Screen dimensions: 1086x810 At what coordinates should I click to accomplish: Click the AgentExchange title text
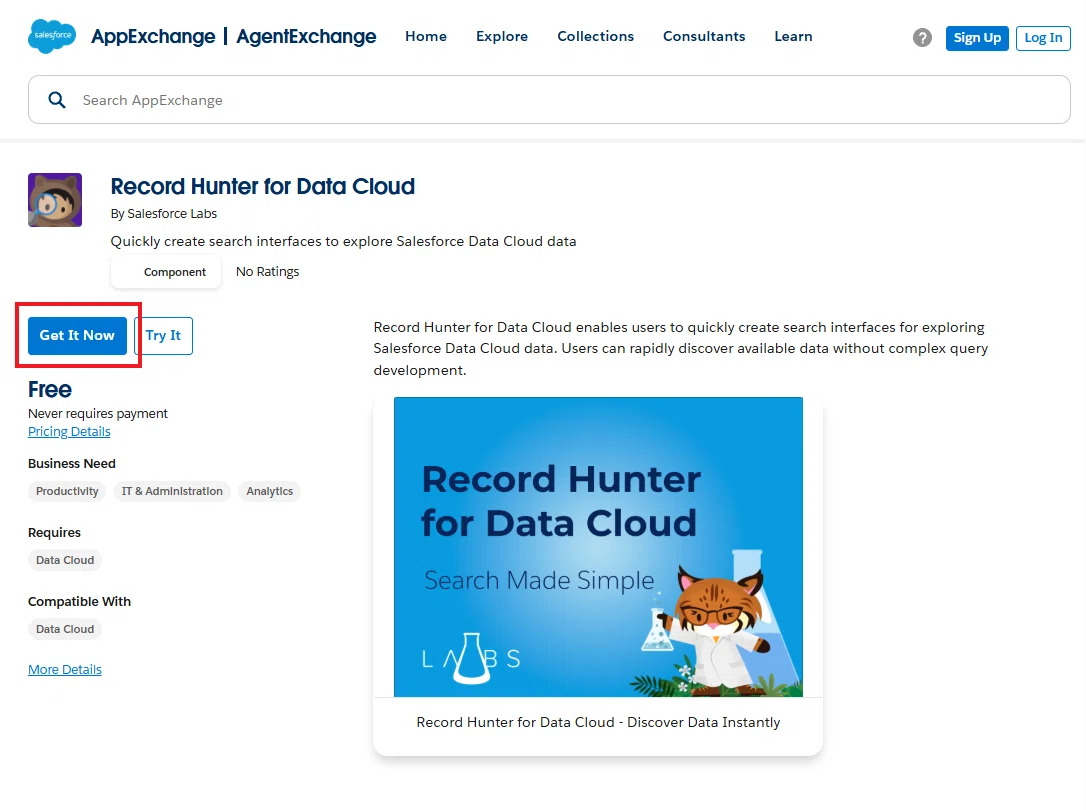point(306,36)
